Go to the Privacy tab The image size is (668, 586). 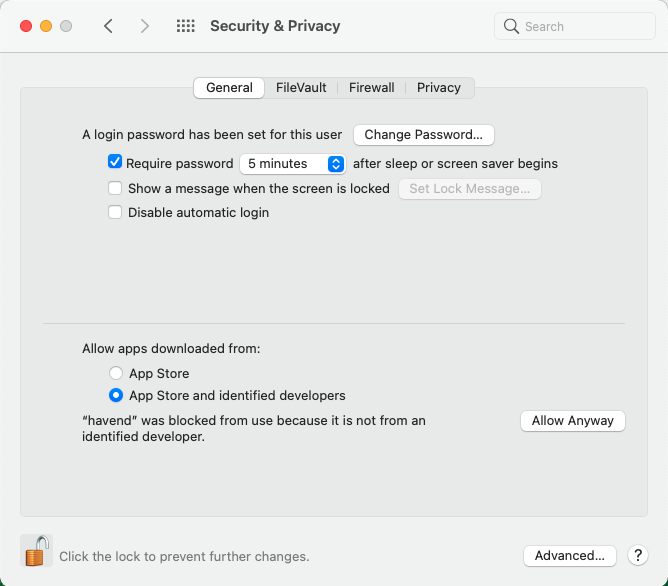tap(439, 88)
